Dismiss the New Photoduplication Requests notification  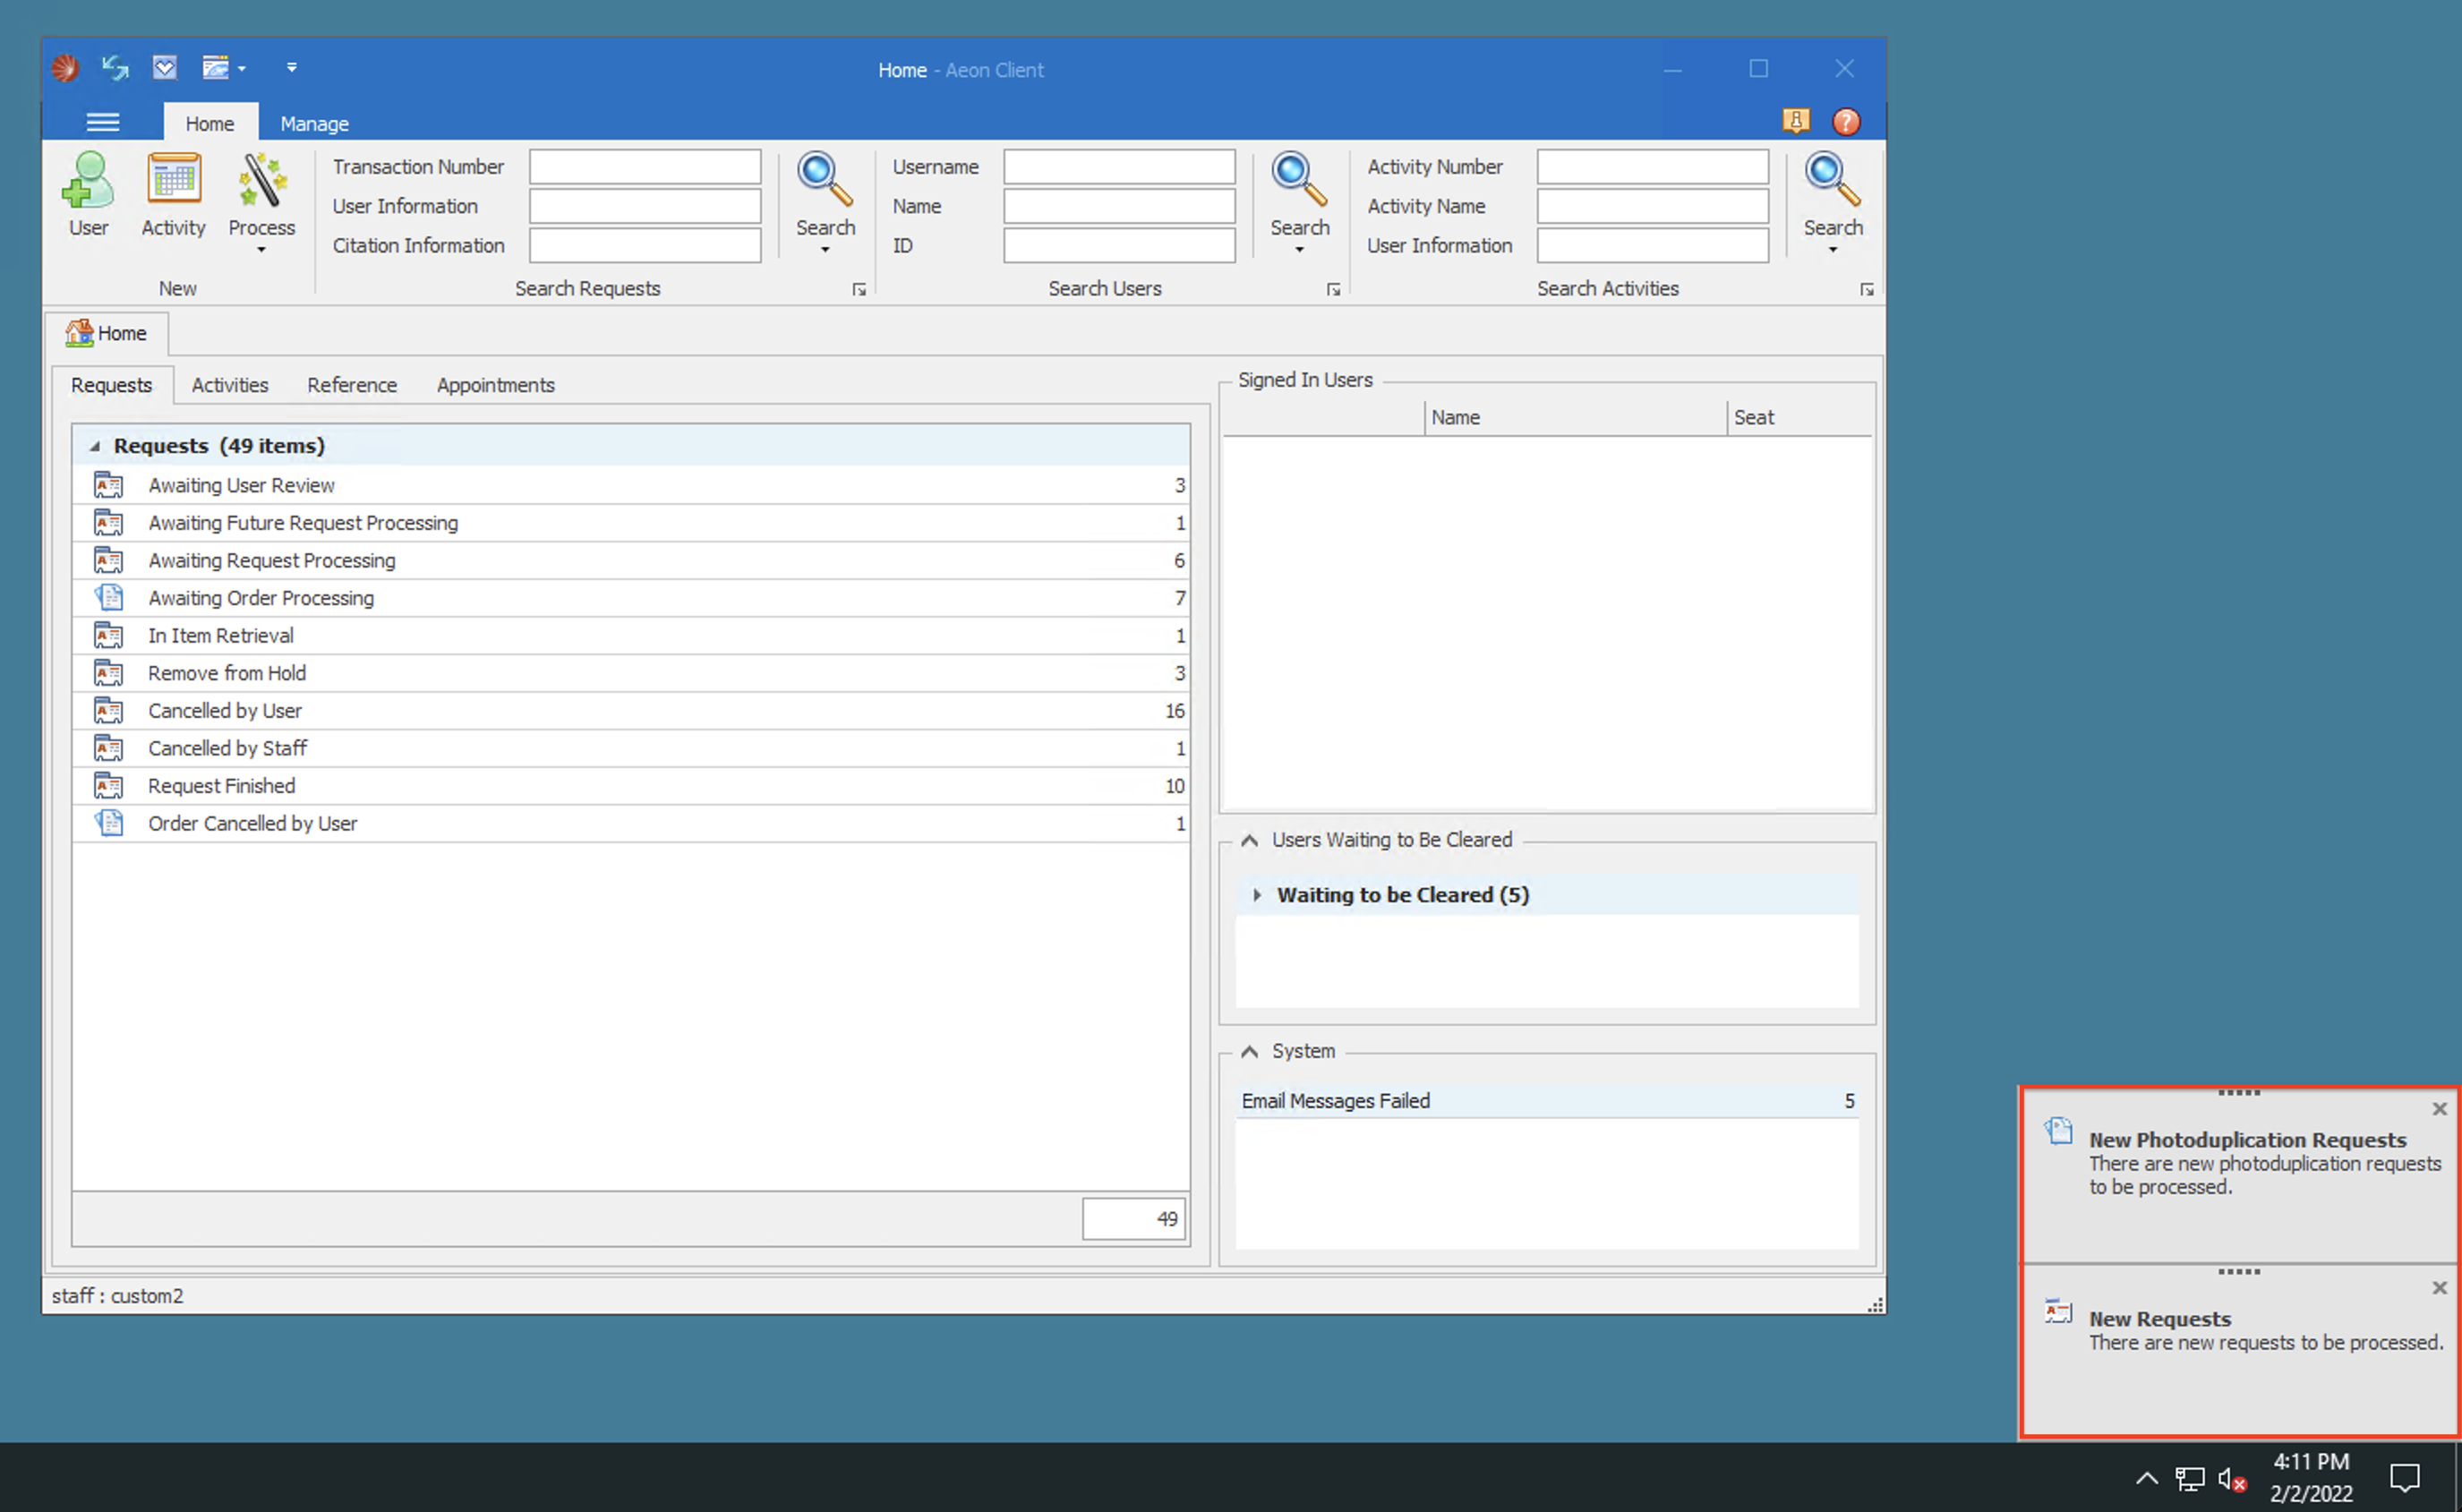[x=2438, y=1108]
